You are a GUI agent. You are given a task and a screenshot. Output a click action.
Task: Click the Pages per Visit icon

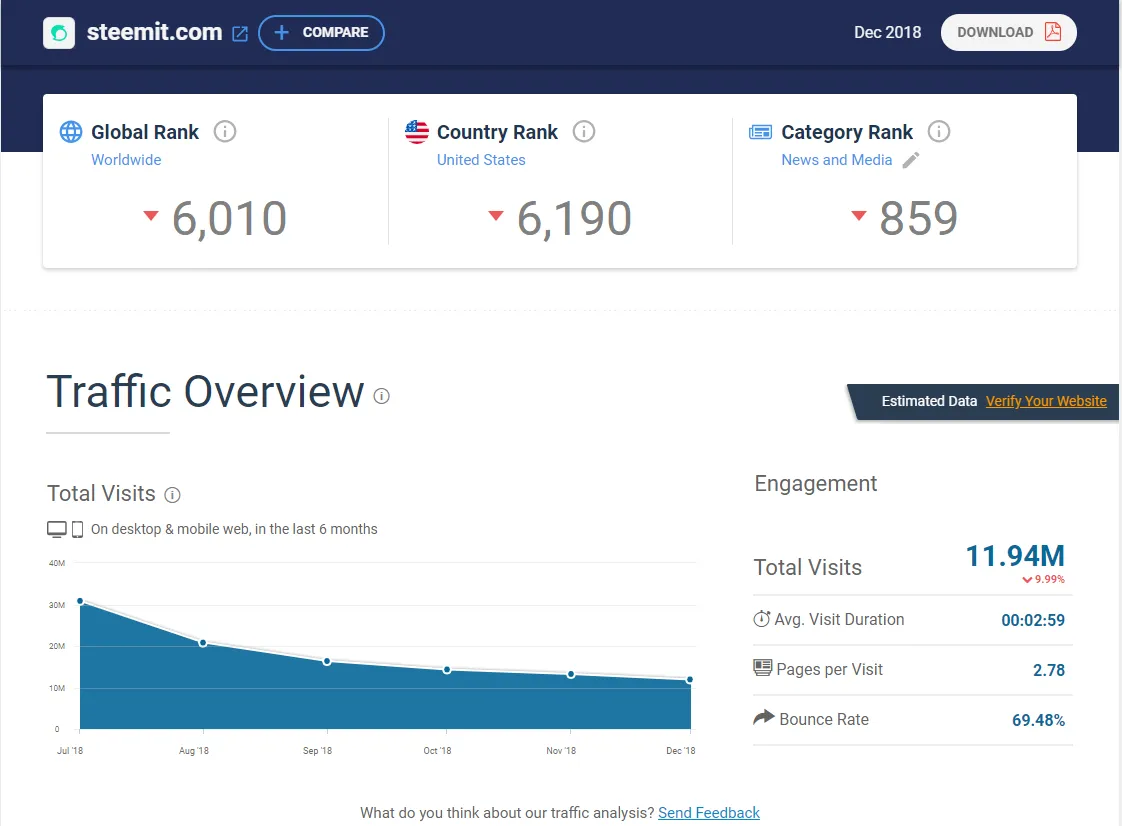coord(763,668)
